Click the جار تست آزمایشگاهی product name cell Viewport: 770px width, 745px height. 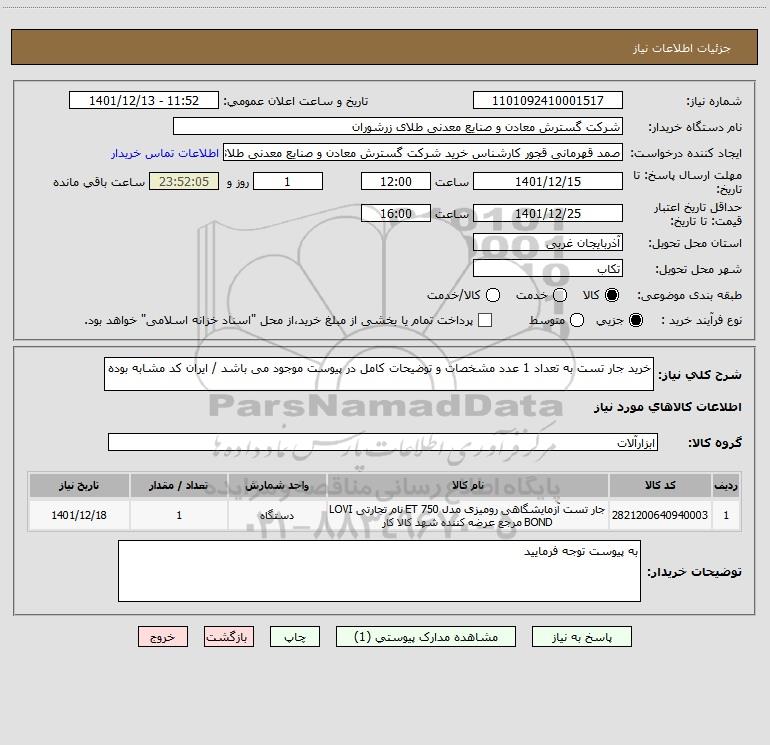pyautogui.click(x=468, y=515)
